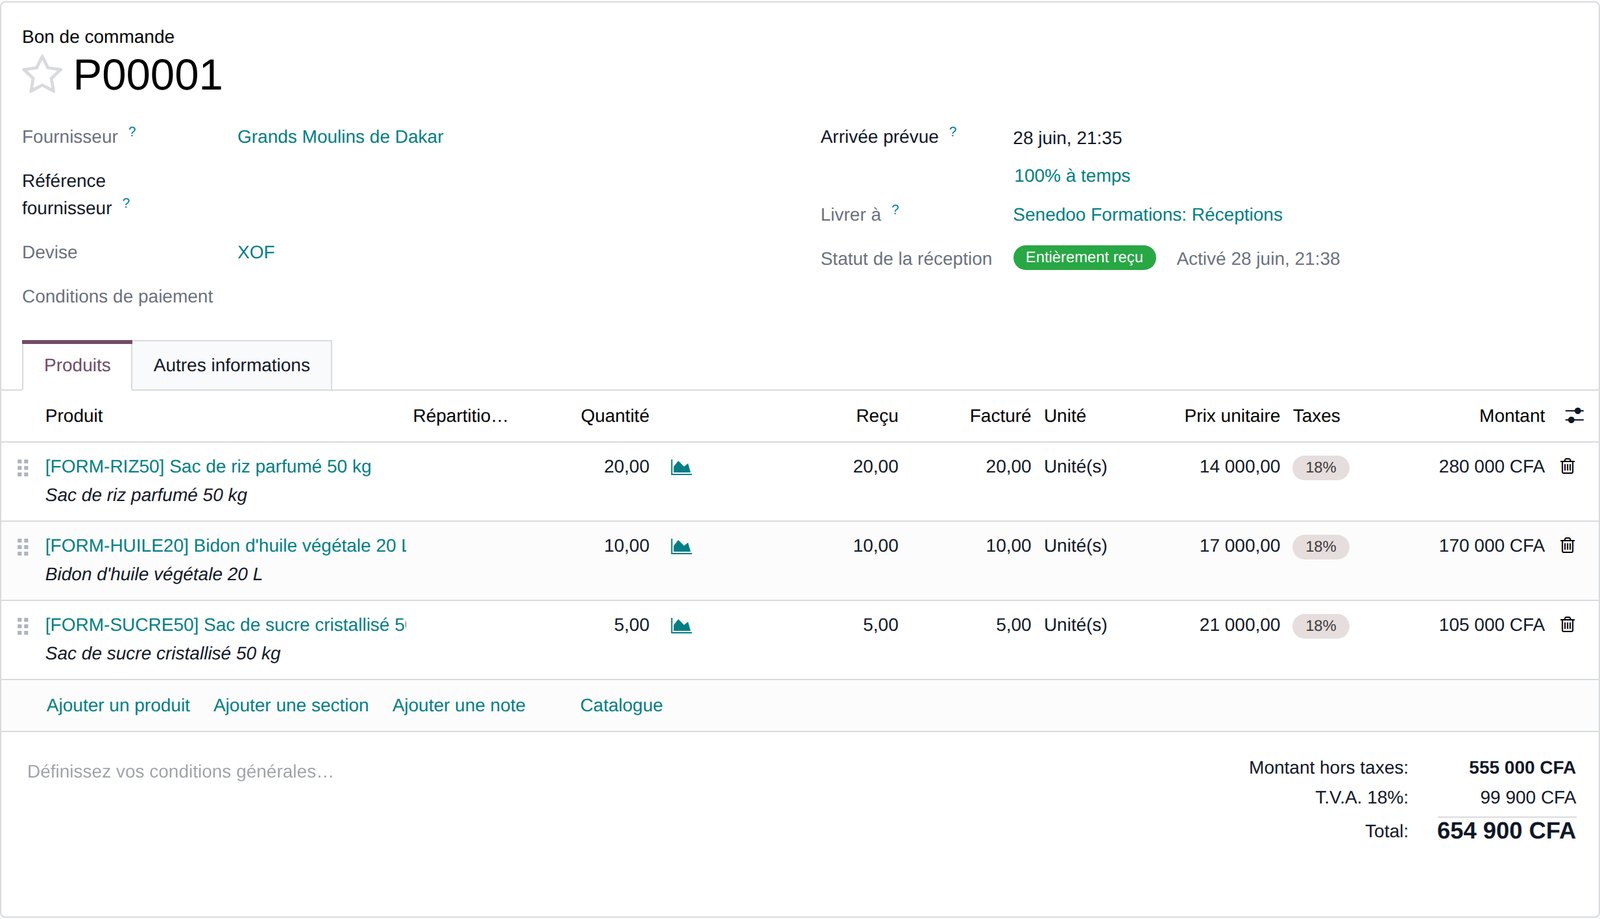The image size is (1600, 919).
Task: Grab drag handle of Sac de sucre row
Action: 23,626
